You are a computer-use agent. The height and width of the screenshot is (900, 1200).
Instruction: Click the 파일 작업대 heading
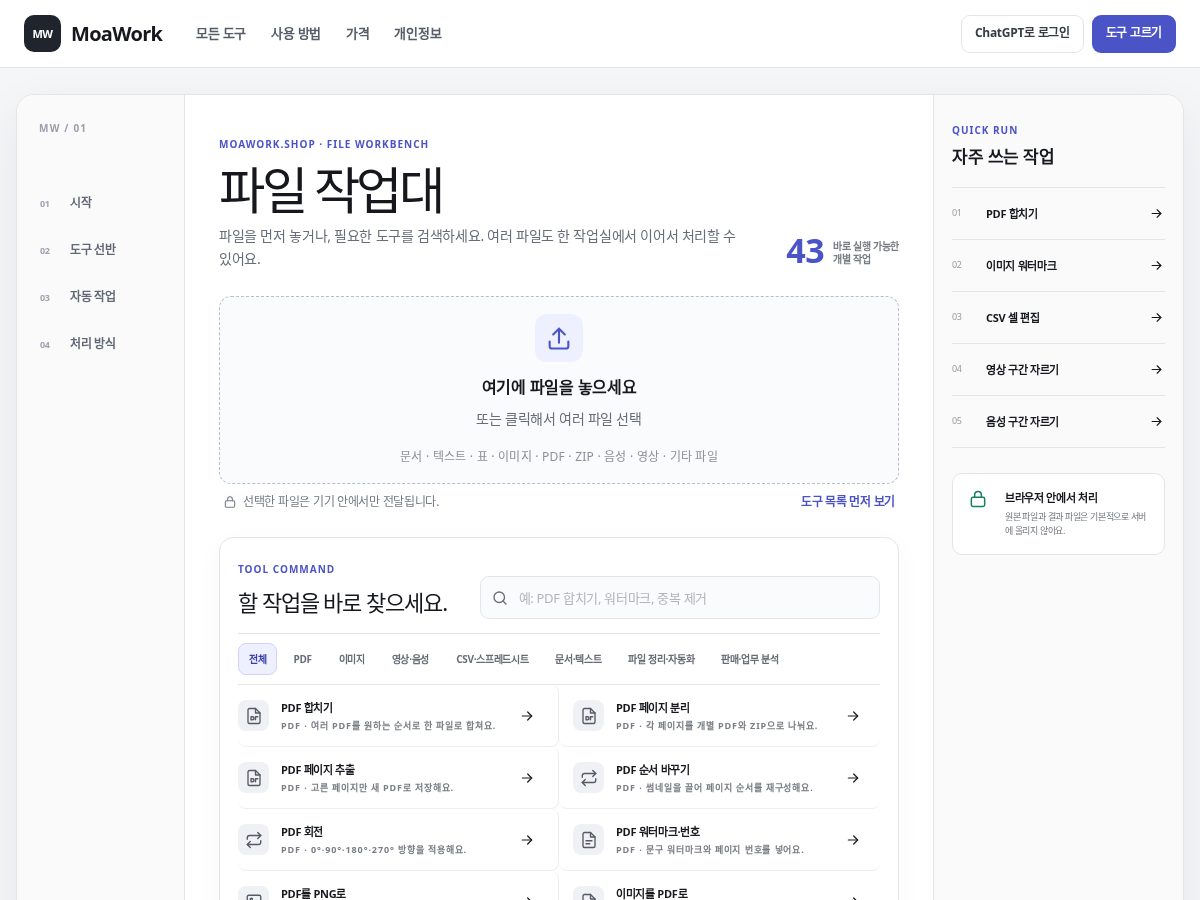coord(331,189)
